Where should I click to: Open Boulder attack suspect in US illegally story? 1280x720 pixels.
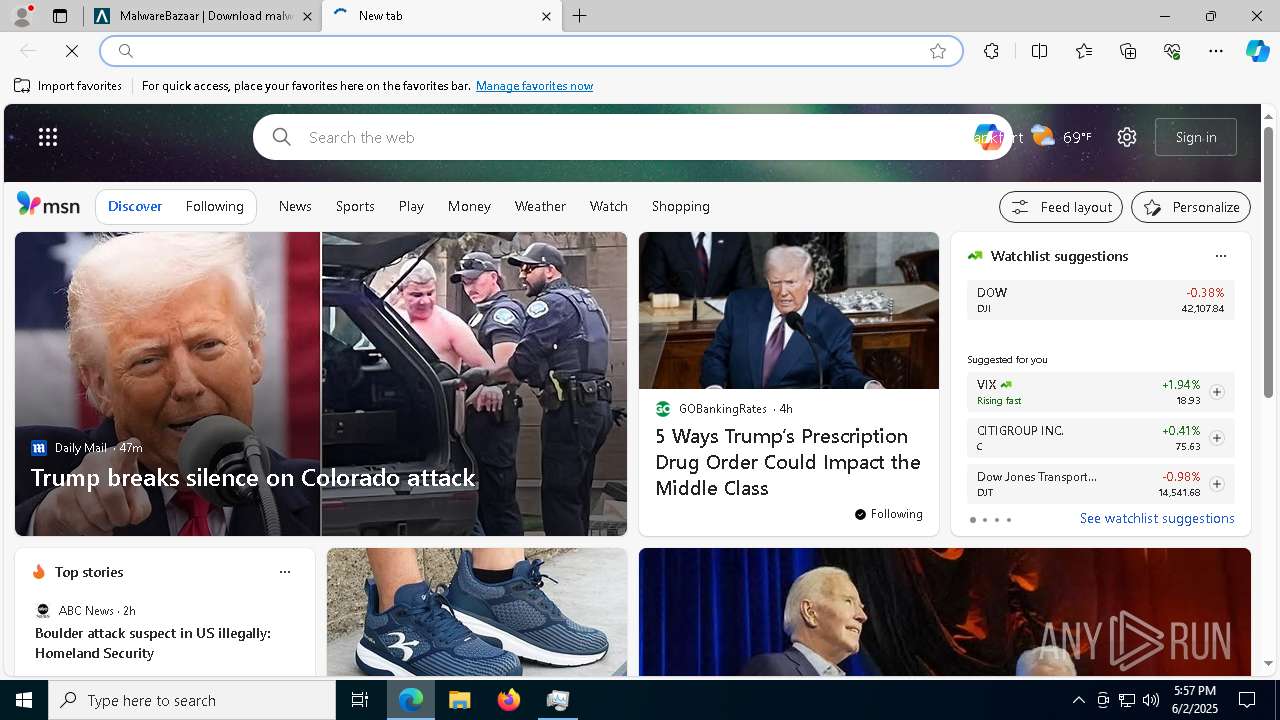click(x=153, y=643)
